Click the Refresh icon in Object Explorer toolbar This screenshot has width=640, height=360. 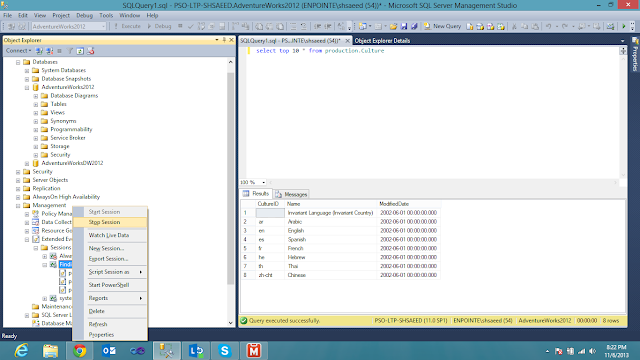[x=80, y=51]
